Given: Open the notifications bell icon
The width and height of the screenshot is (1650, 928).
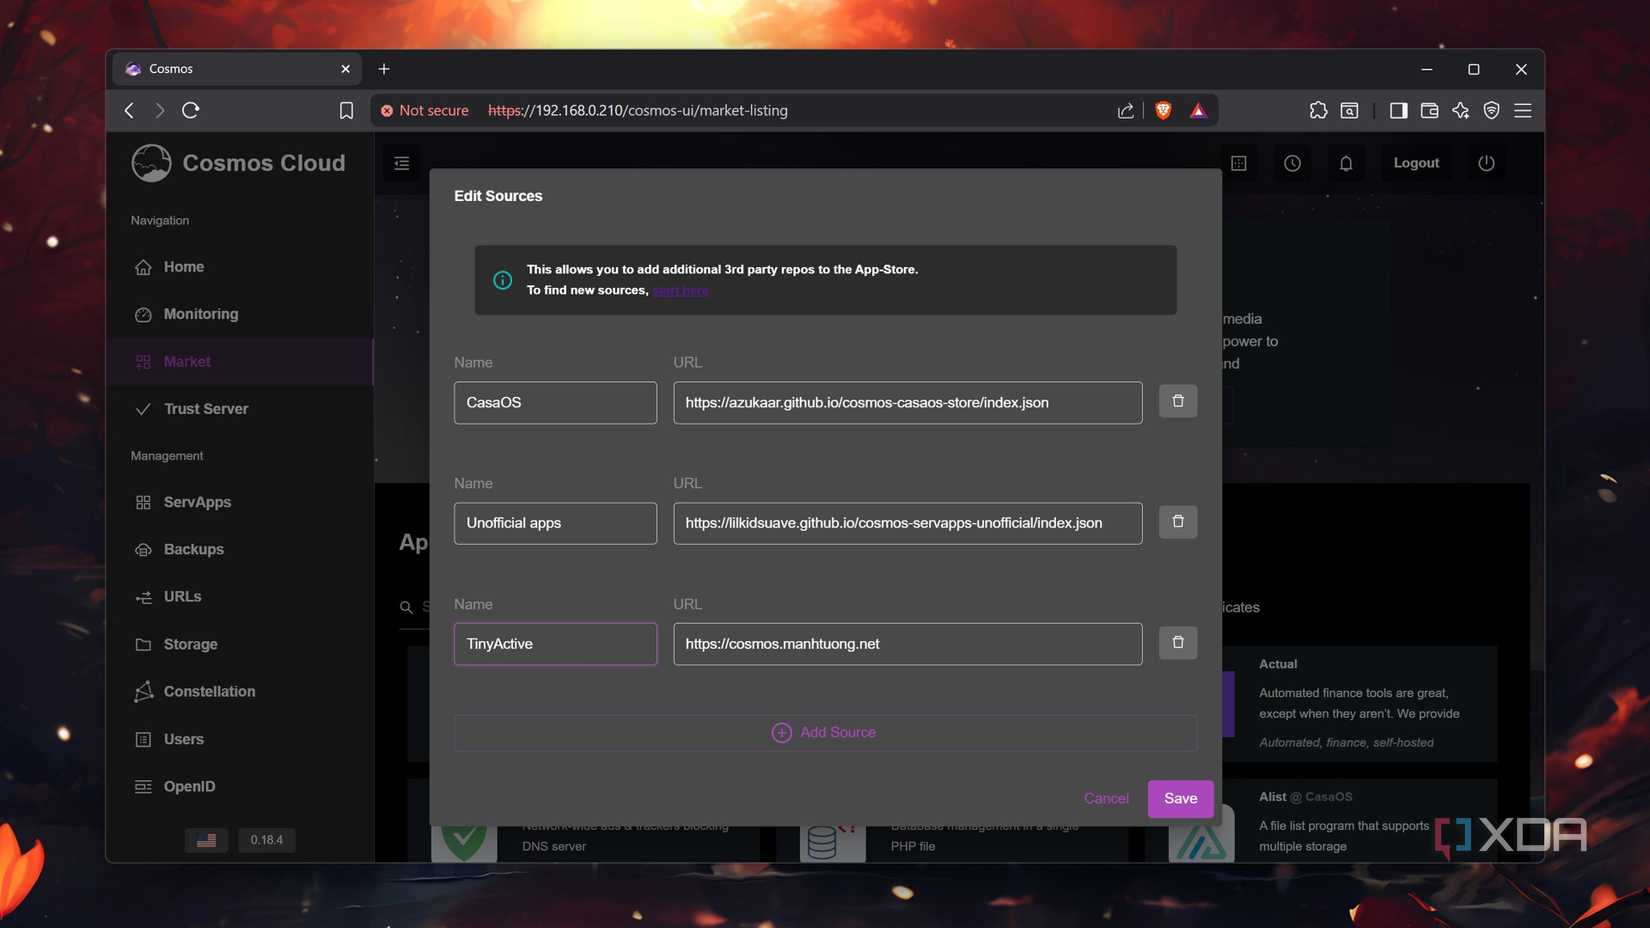Looking at the screenshot, I should (x=1345, y=163).
